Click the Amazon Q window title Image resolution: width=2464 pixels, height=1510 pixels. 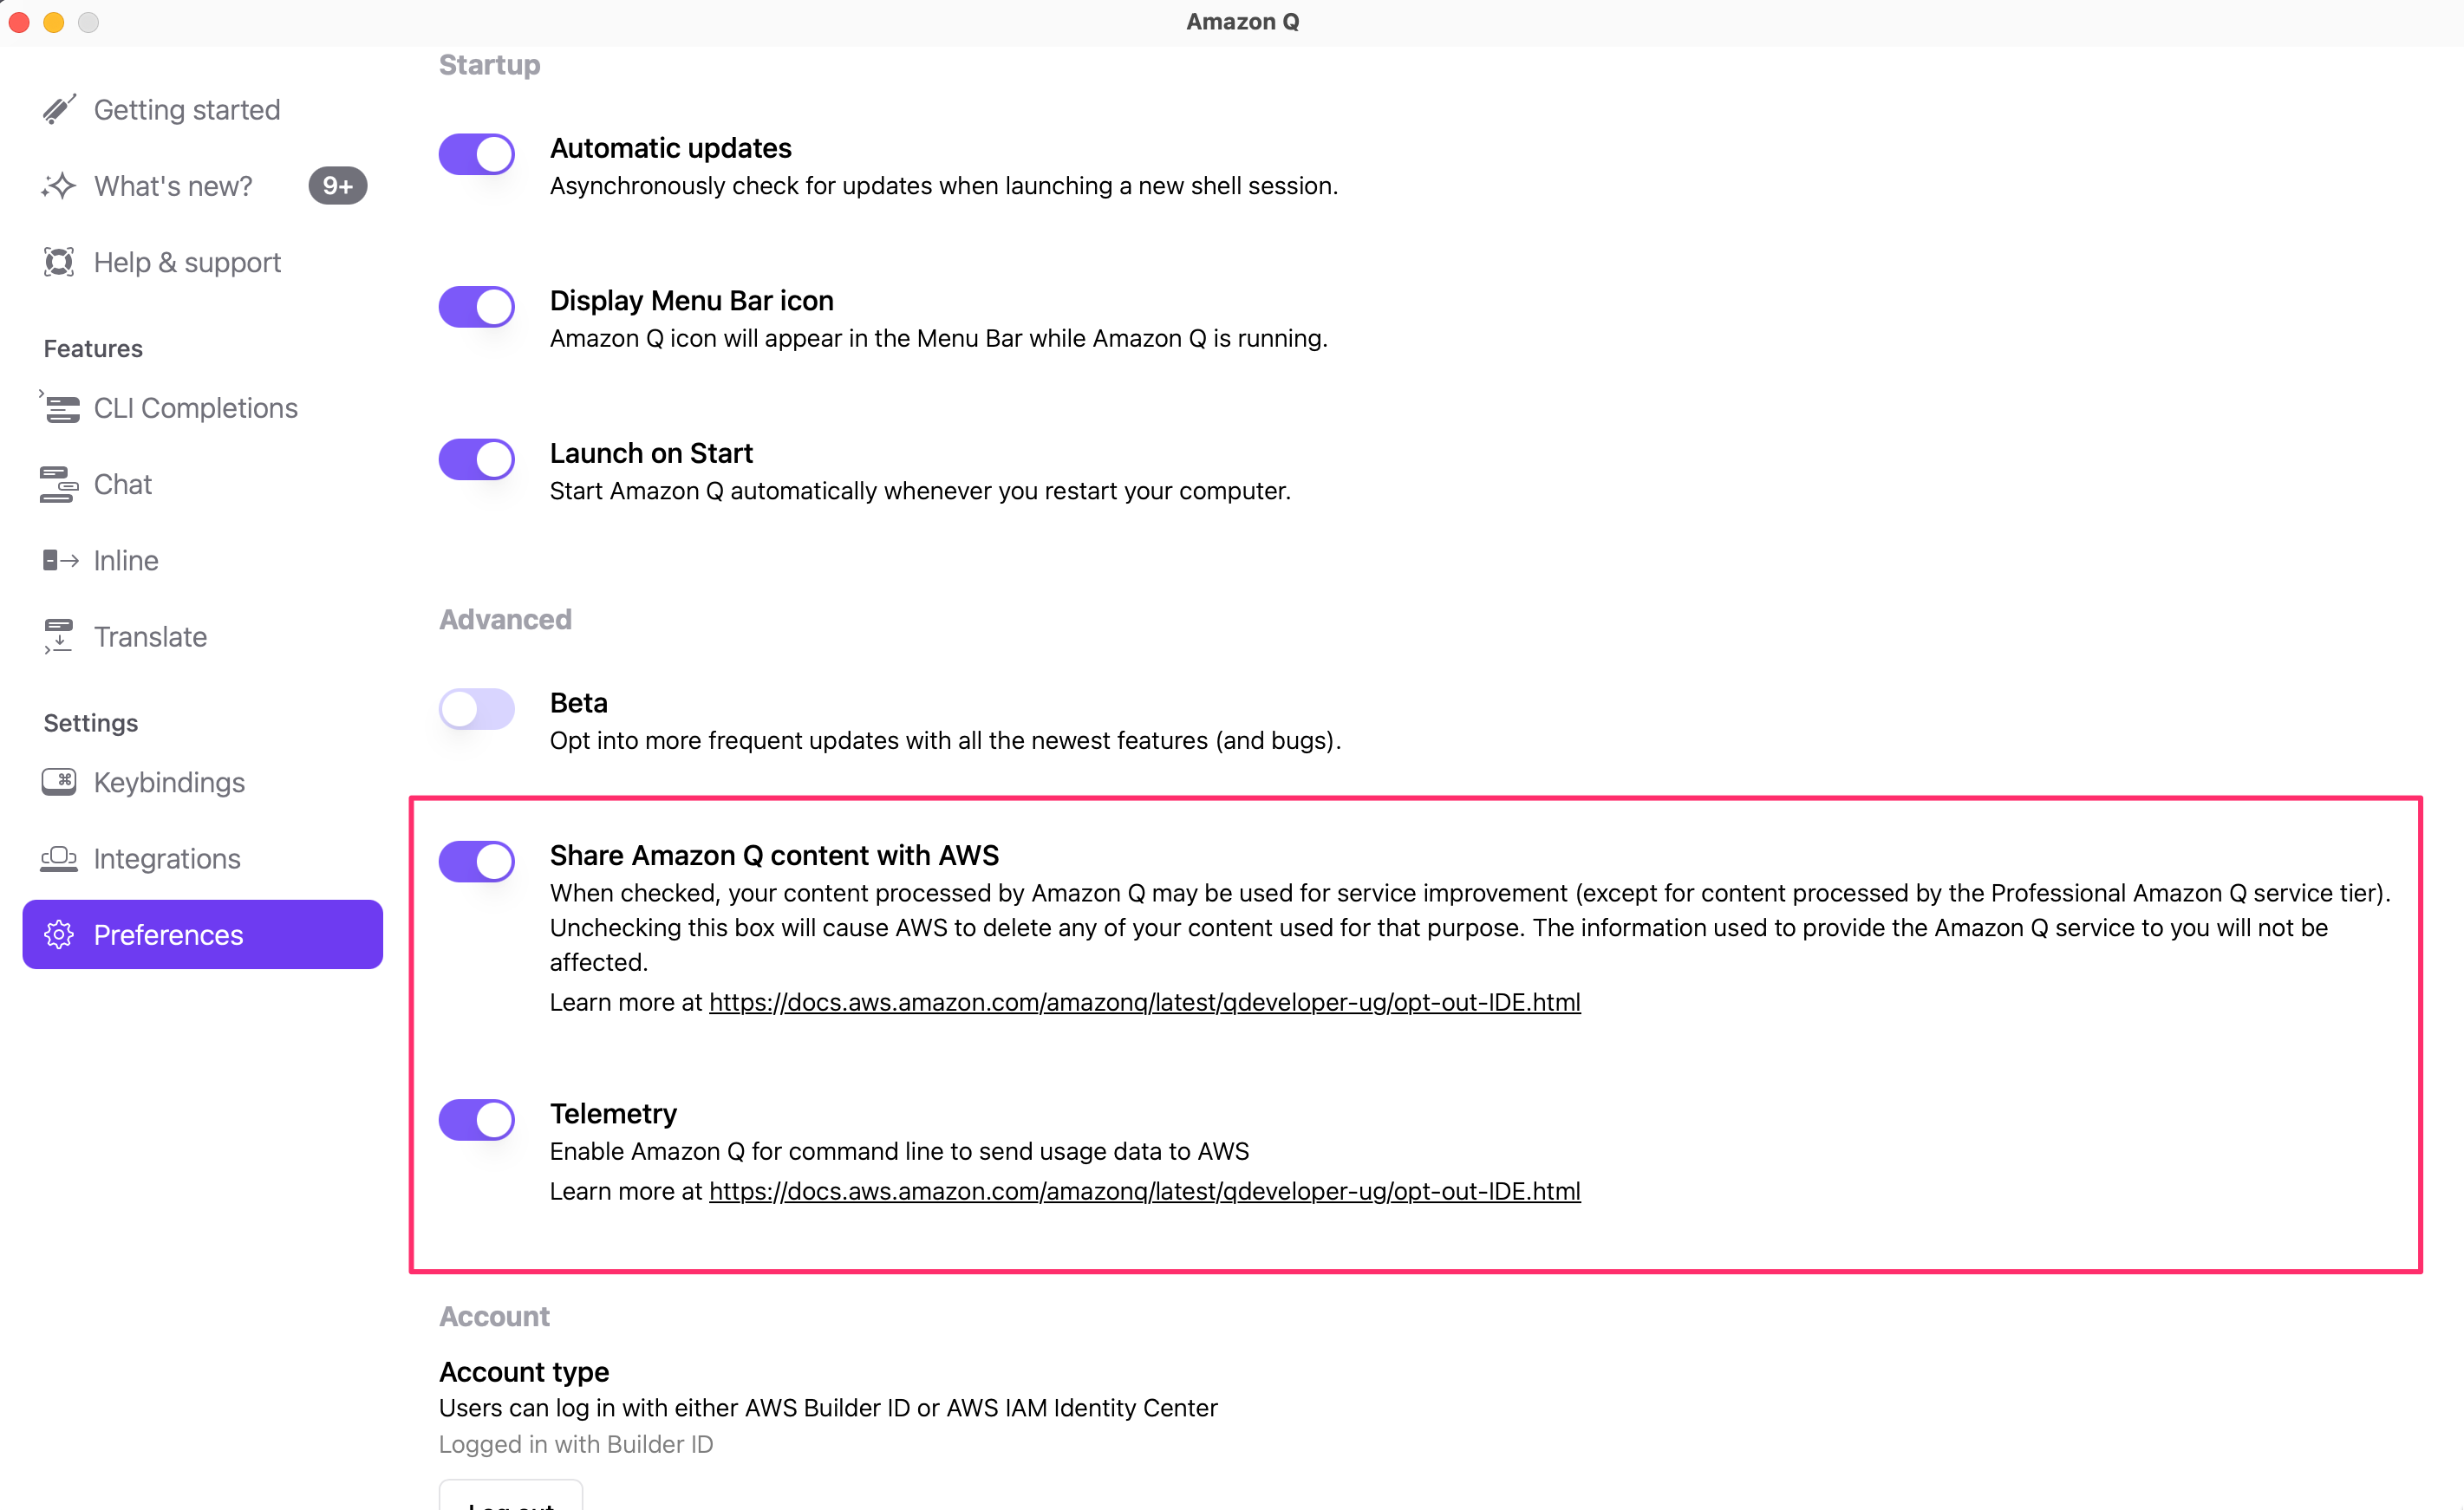[x=1242, y=21]
